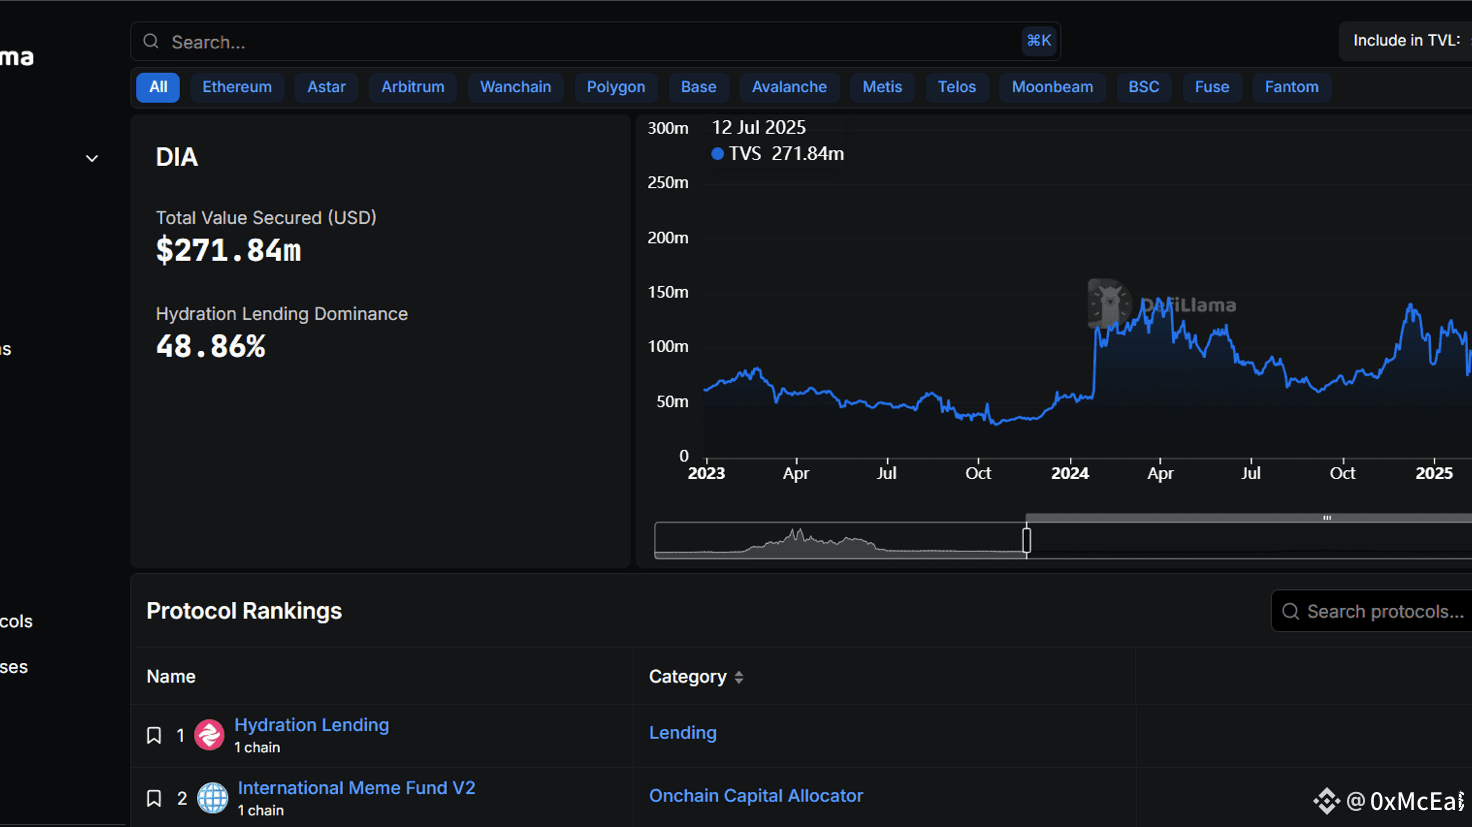
Task: Choose the Polygon chain filter
Action: coord(615,87)
